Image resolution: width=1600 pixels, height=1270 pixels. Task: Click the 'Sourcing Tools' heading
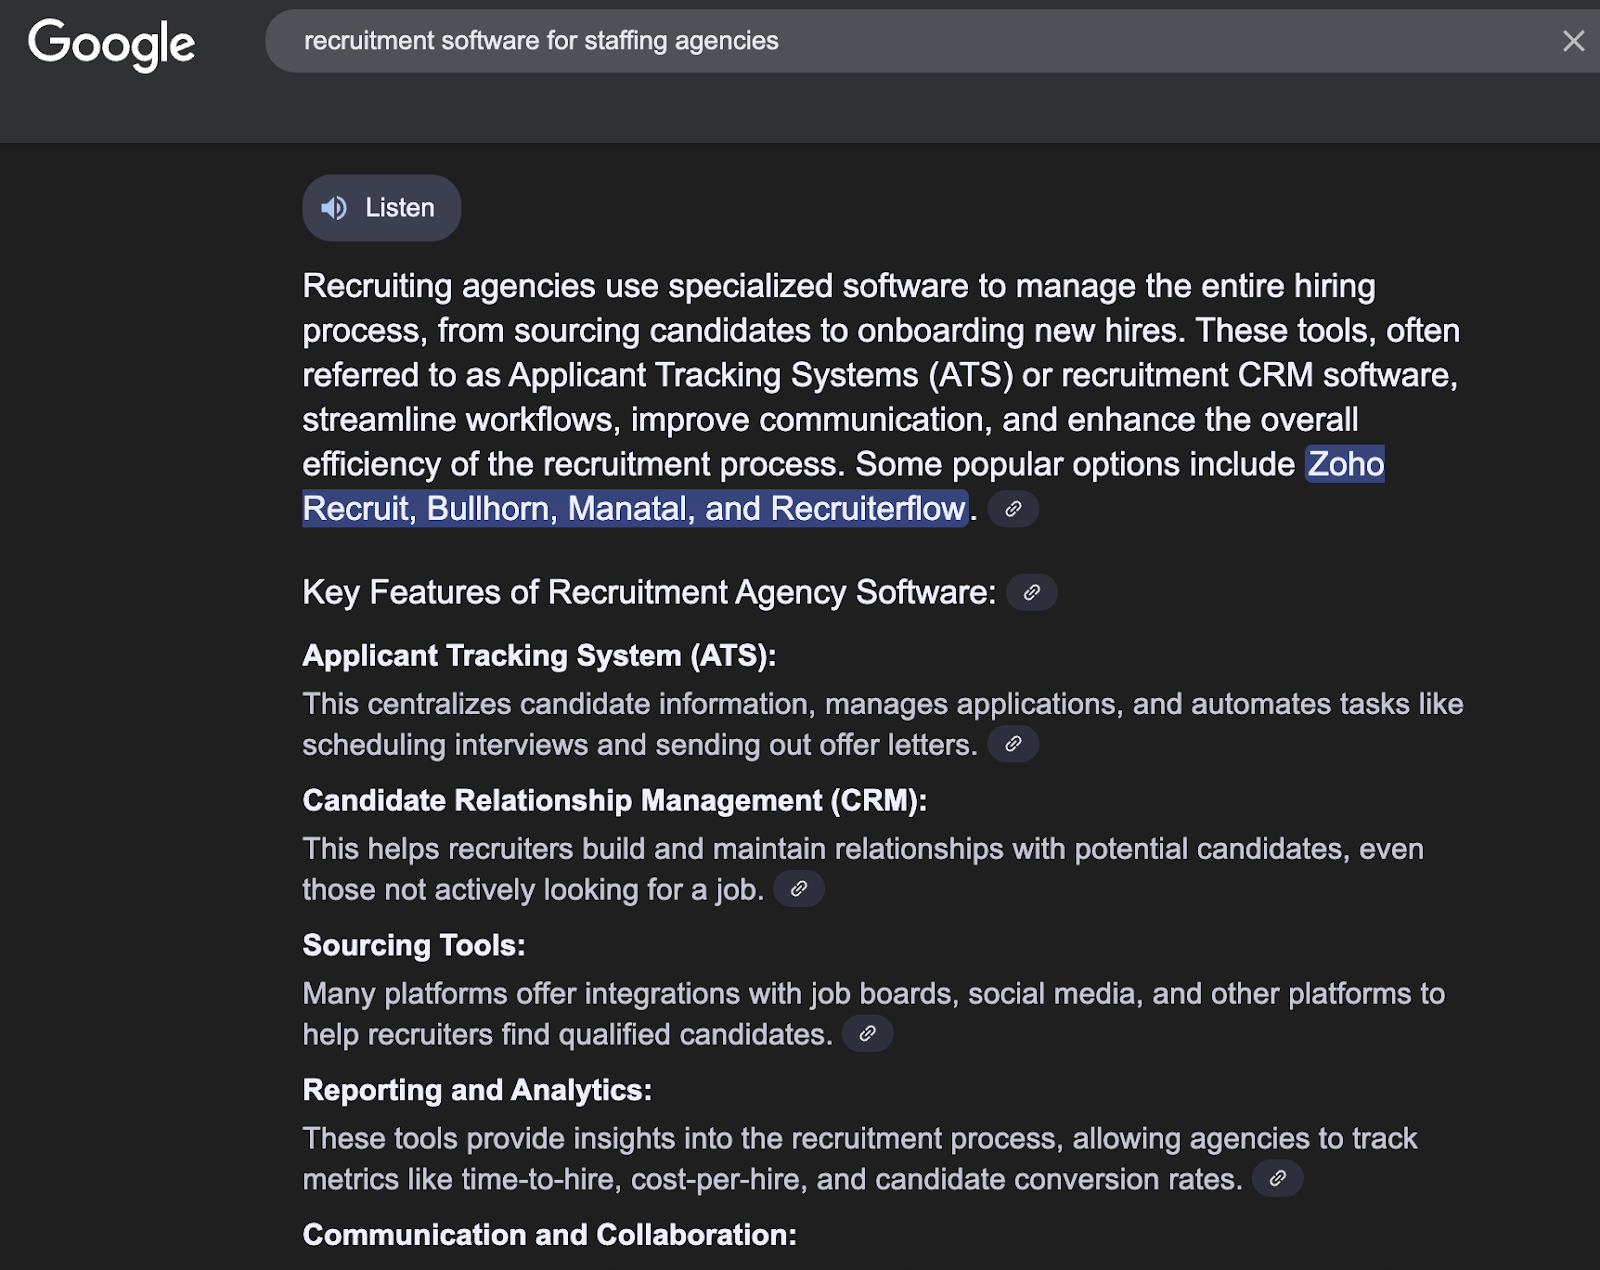pos(414,946)
